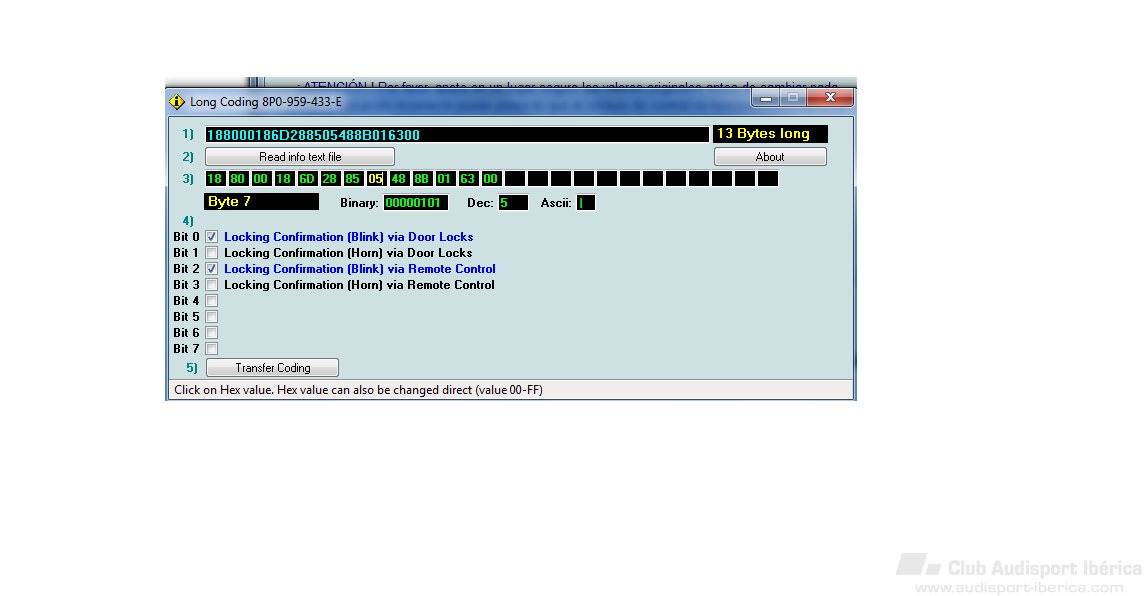Image resolution: width=1144 pixels, height=596 pixels.
Task: Click Locking Confirmation (Horn) via Remote Control text
Action: (359, 285)
